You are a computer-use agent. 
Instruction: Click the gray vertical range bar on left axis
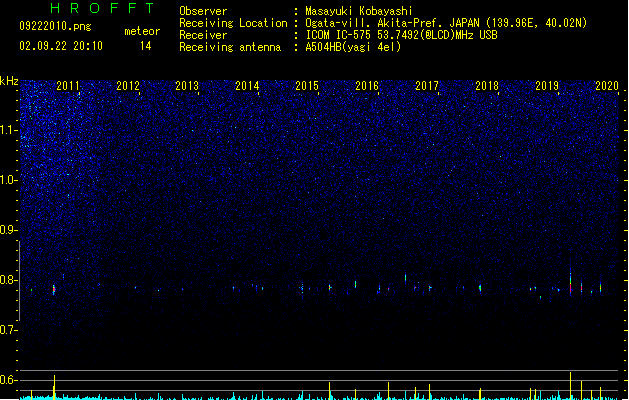coord(19,280)
